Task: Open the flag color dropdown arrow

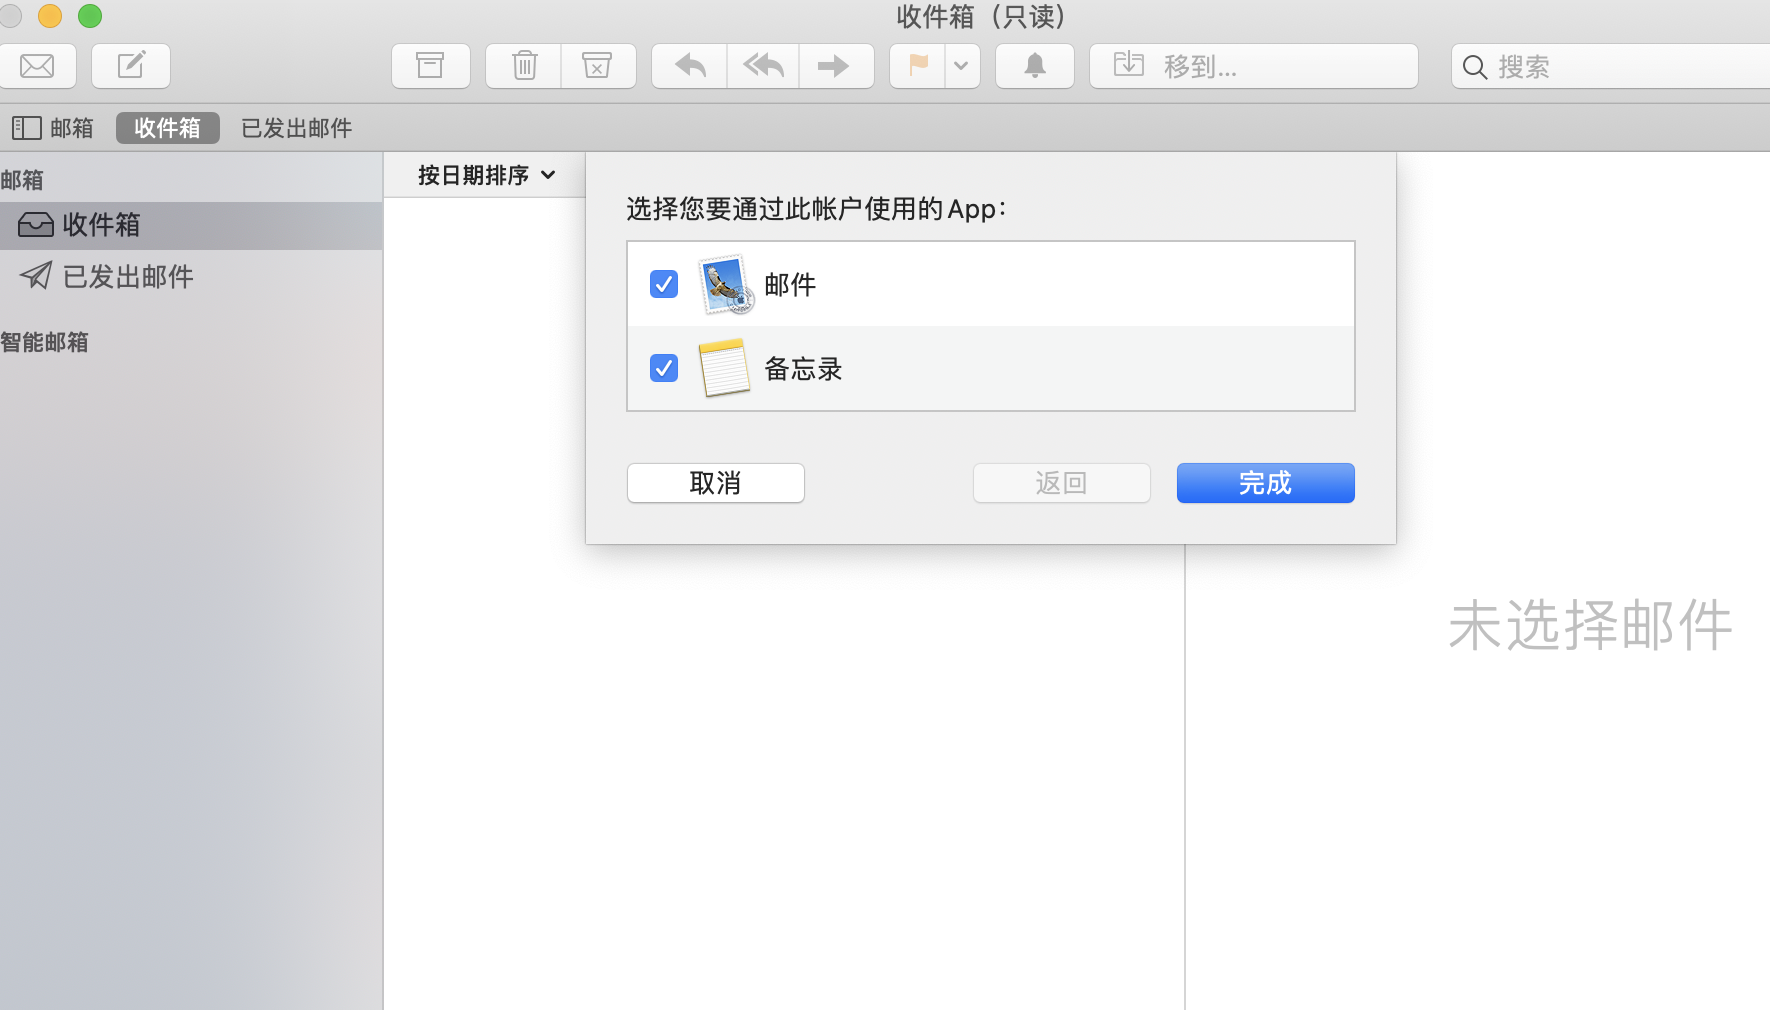Action: click(962, 66)
